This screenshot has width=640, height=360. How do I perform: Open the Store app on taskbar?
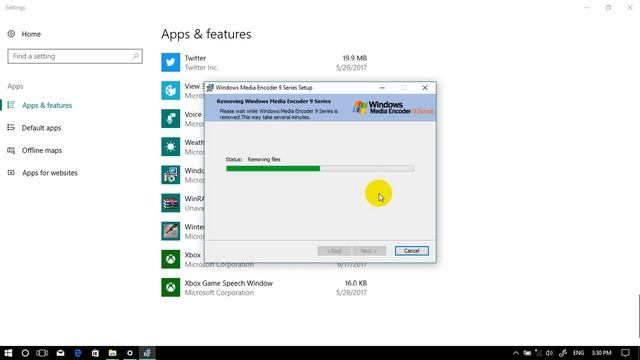pos(95,353)
